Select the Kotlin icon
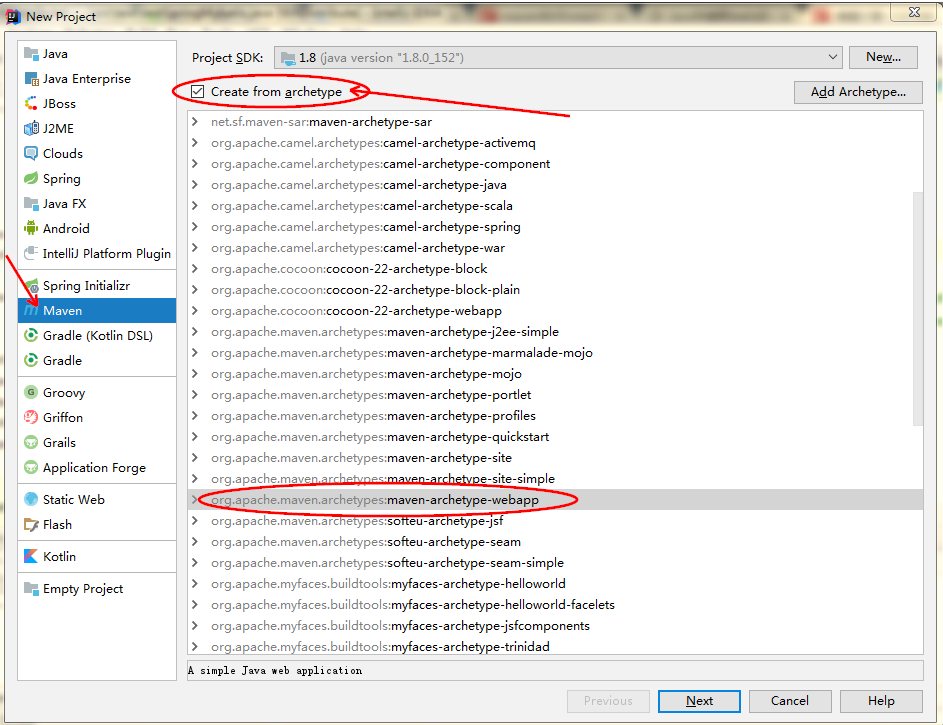 tap(31, 557)
